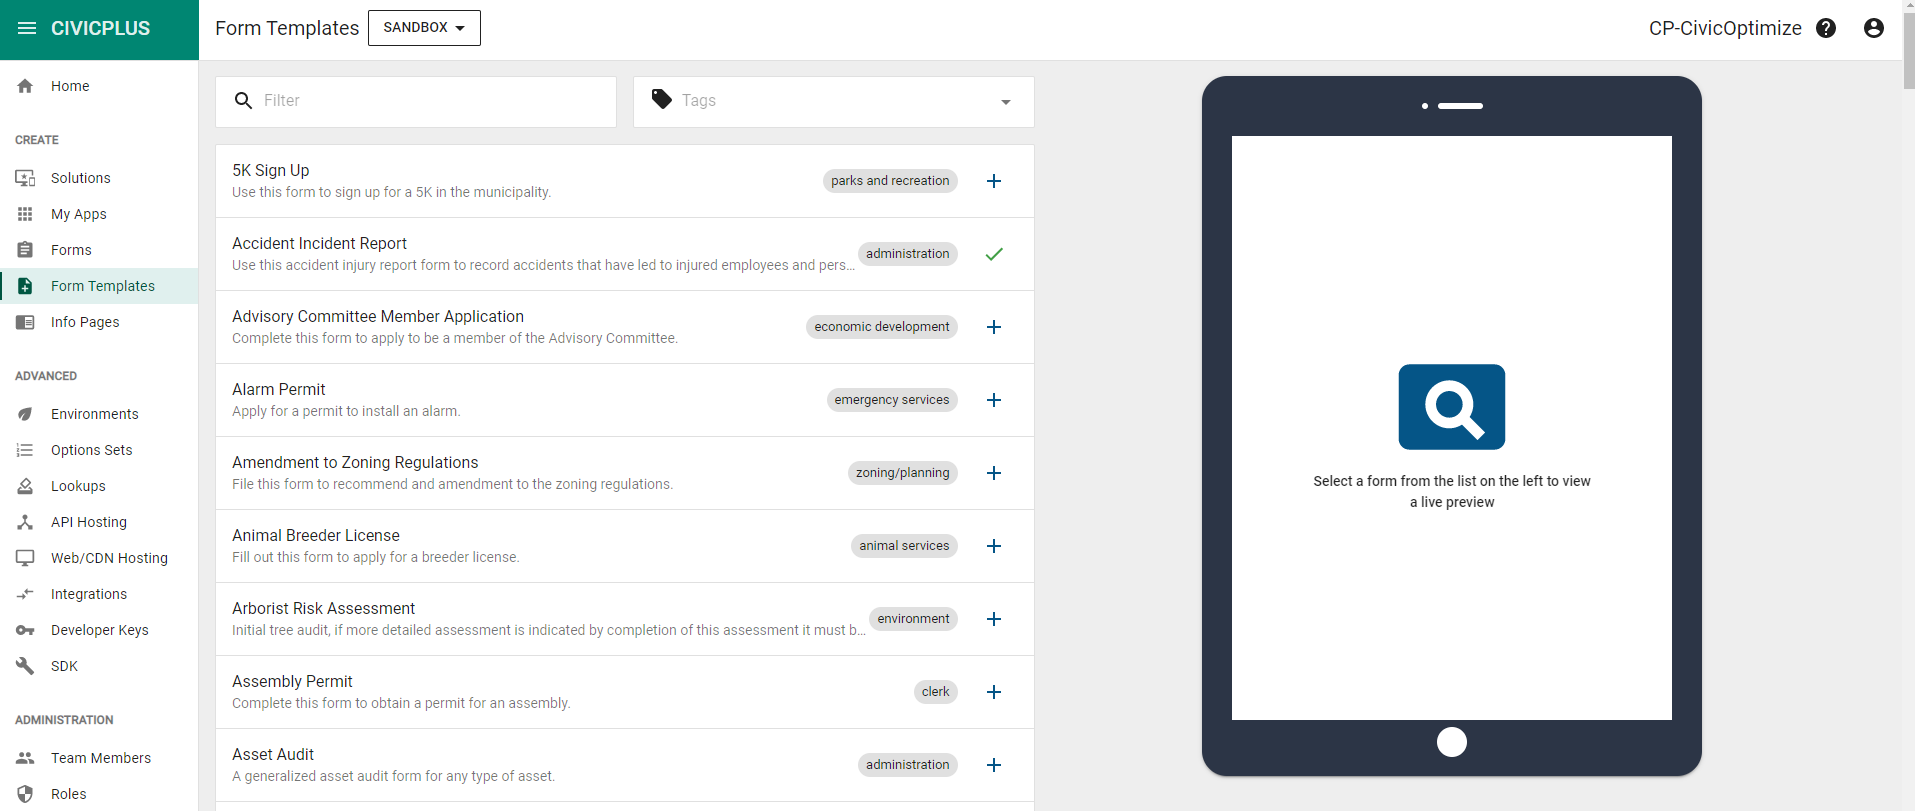The height and width of the screenshot is (811, 1915).
Task: Open the hamburger navigation menu
Action: [x=27, y=28]
